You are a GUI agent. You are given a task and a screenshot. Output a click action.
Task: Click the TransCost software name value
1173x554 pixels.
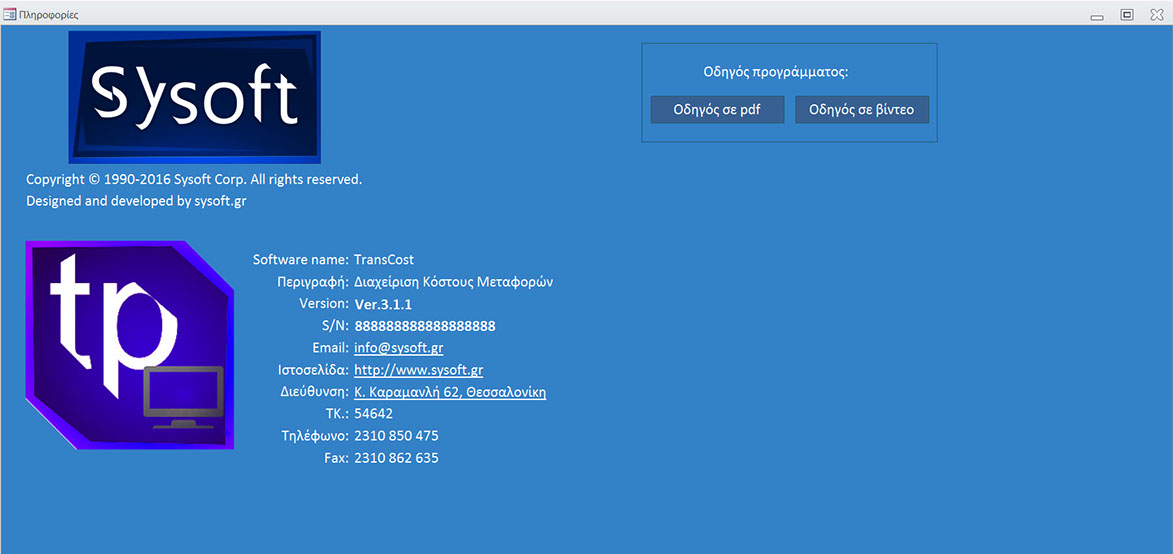[x=384, y=260]
